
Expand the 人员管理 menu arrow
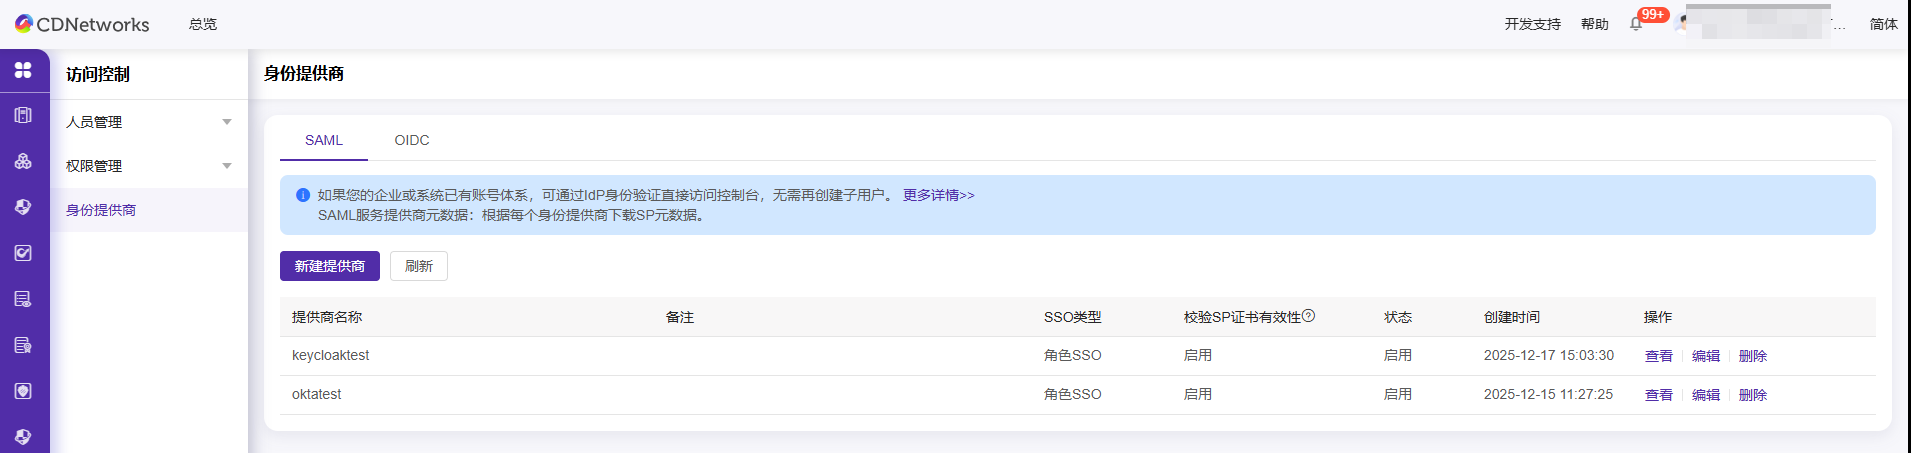[x=227, y=122]
